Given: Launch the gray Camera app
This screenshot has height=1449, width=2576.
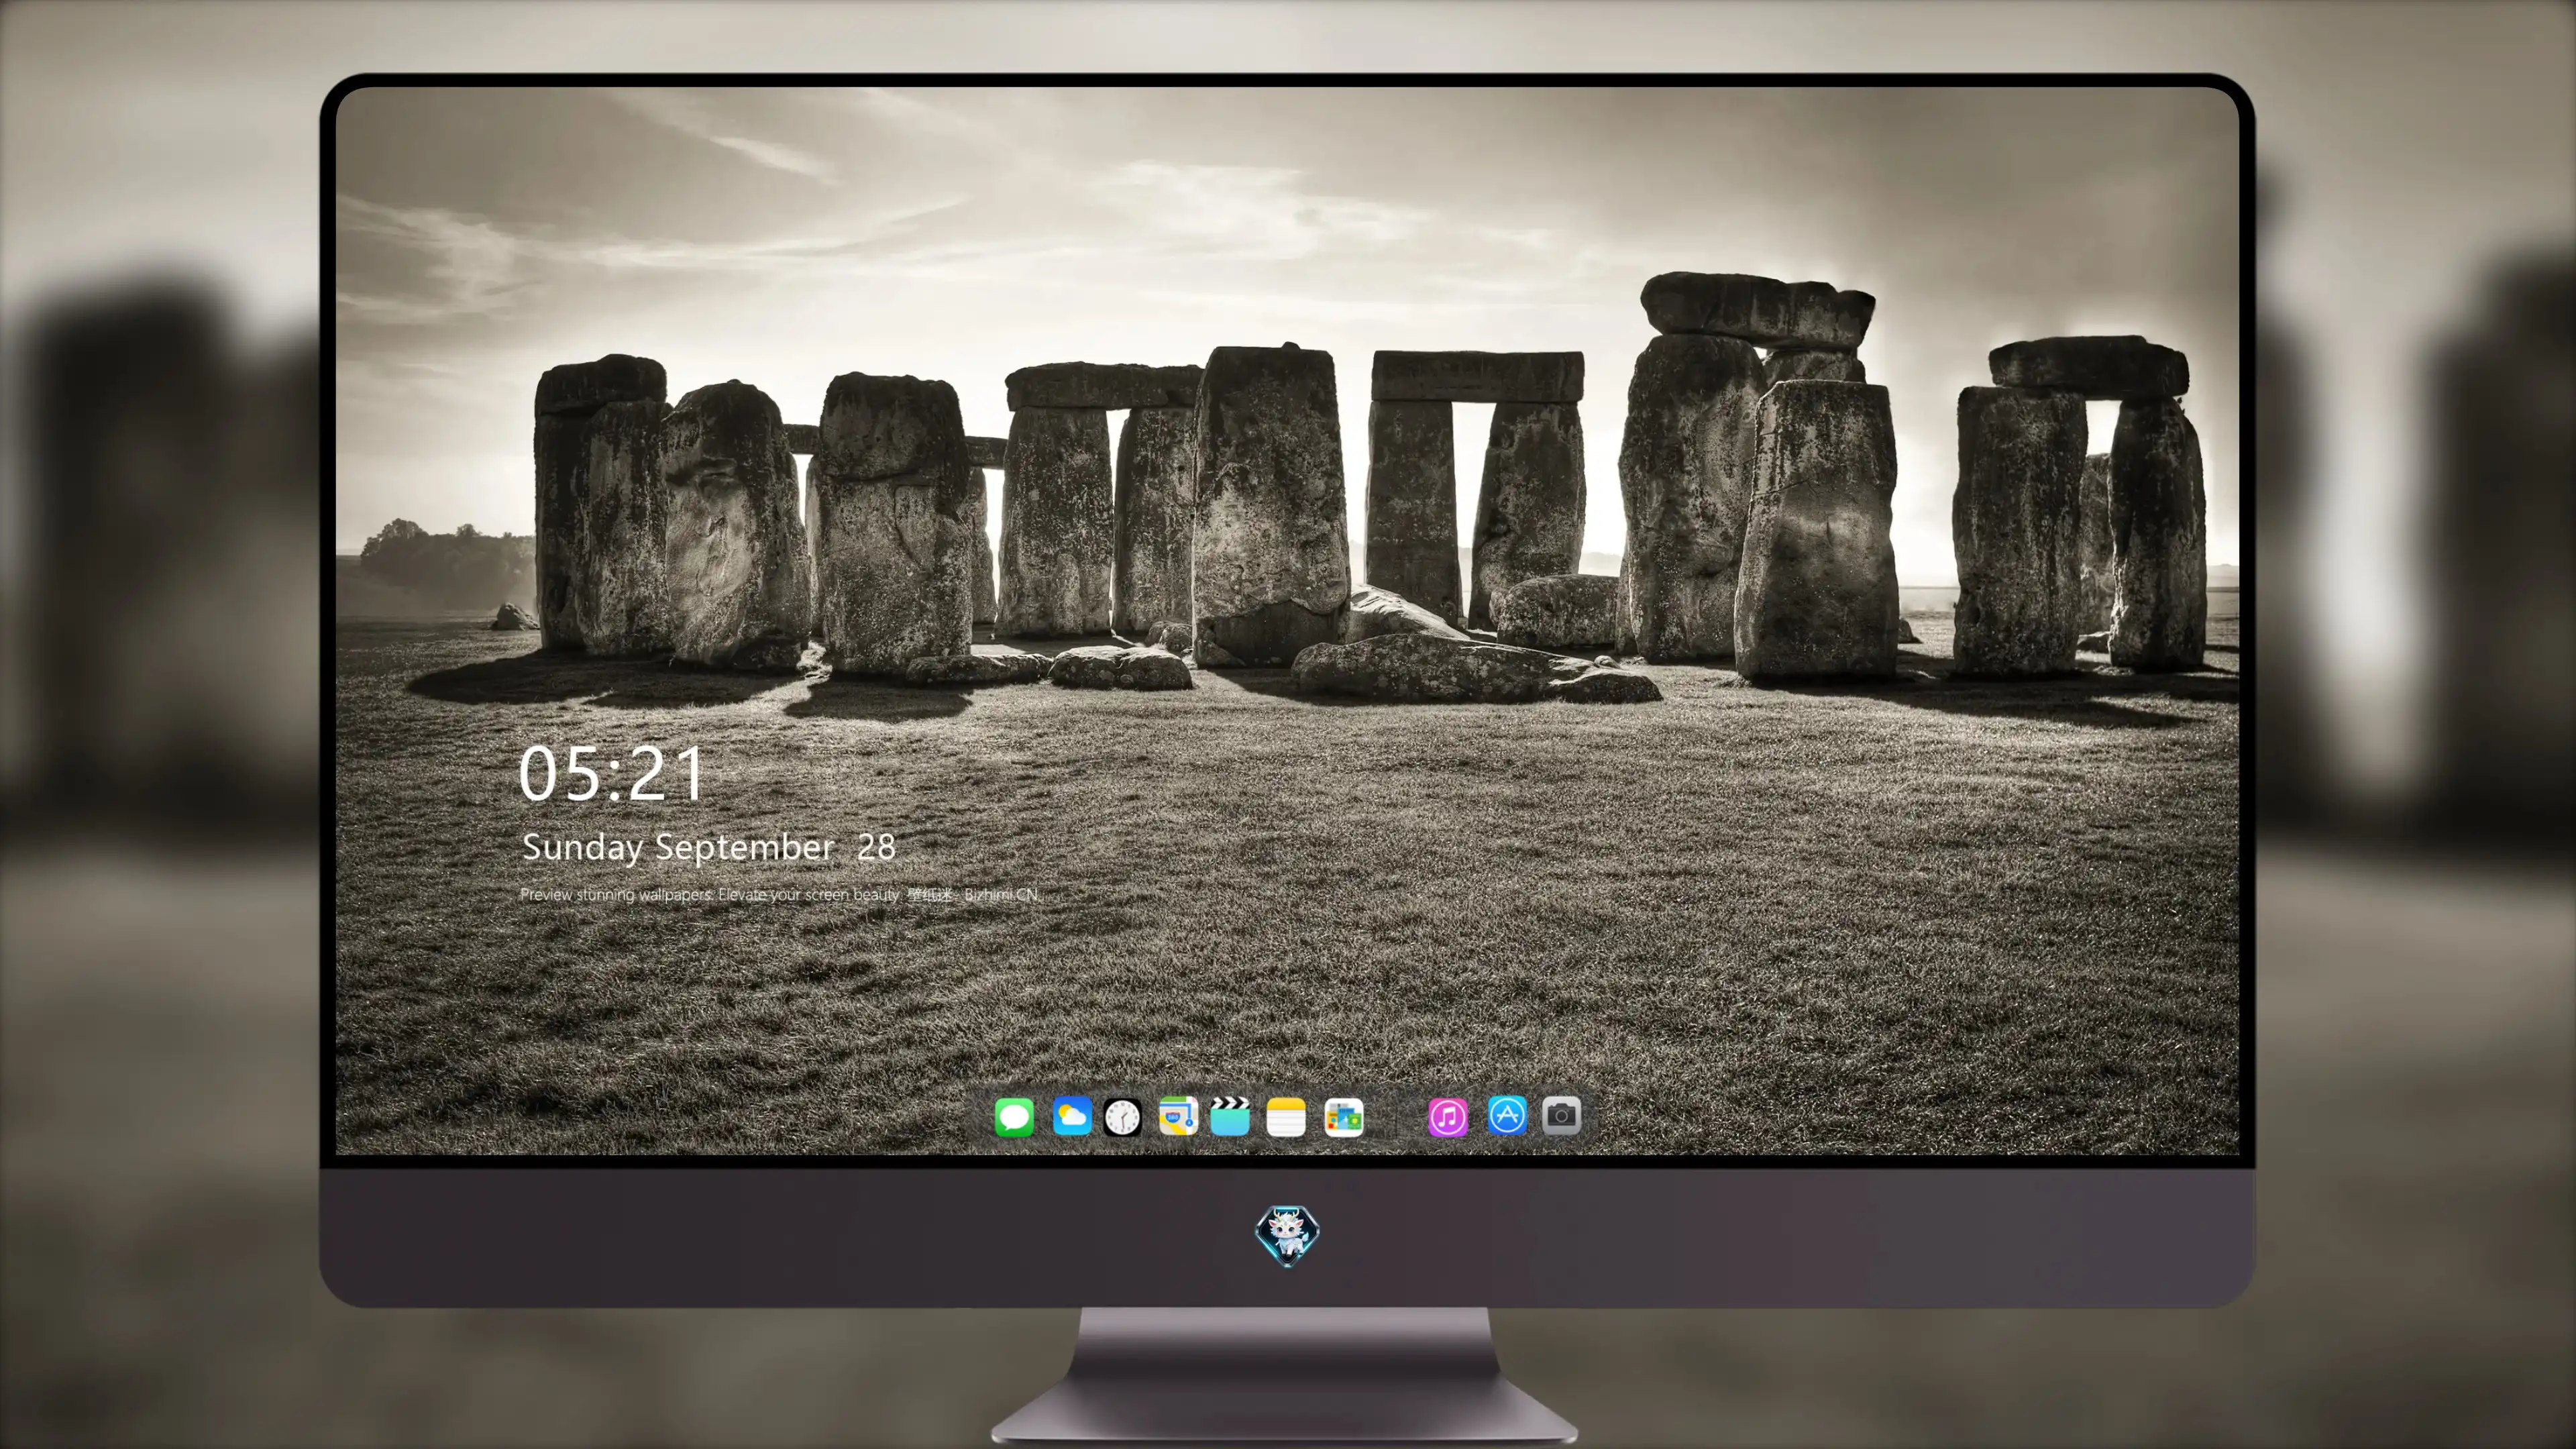Looking at the screenshot, I should pyautogui.click(x=1561, y=1115).
